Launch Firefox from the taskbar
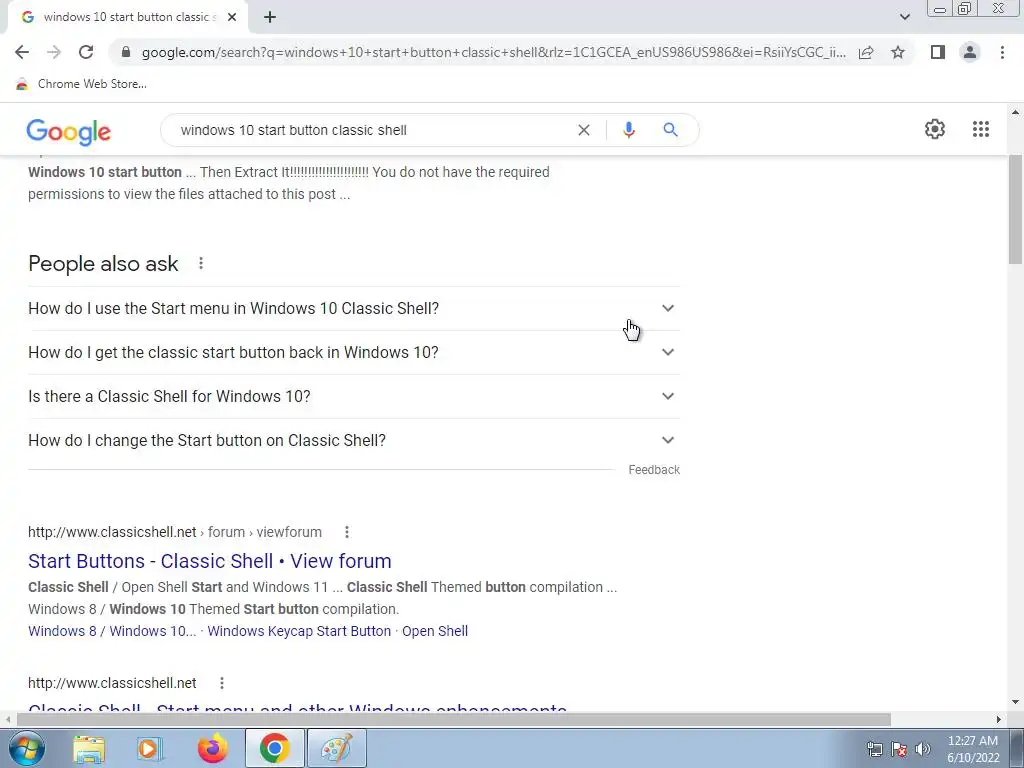 (212, 748)
